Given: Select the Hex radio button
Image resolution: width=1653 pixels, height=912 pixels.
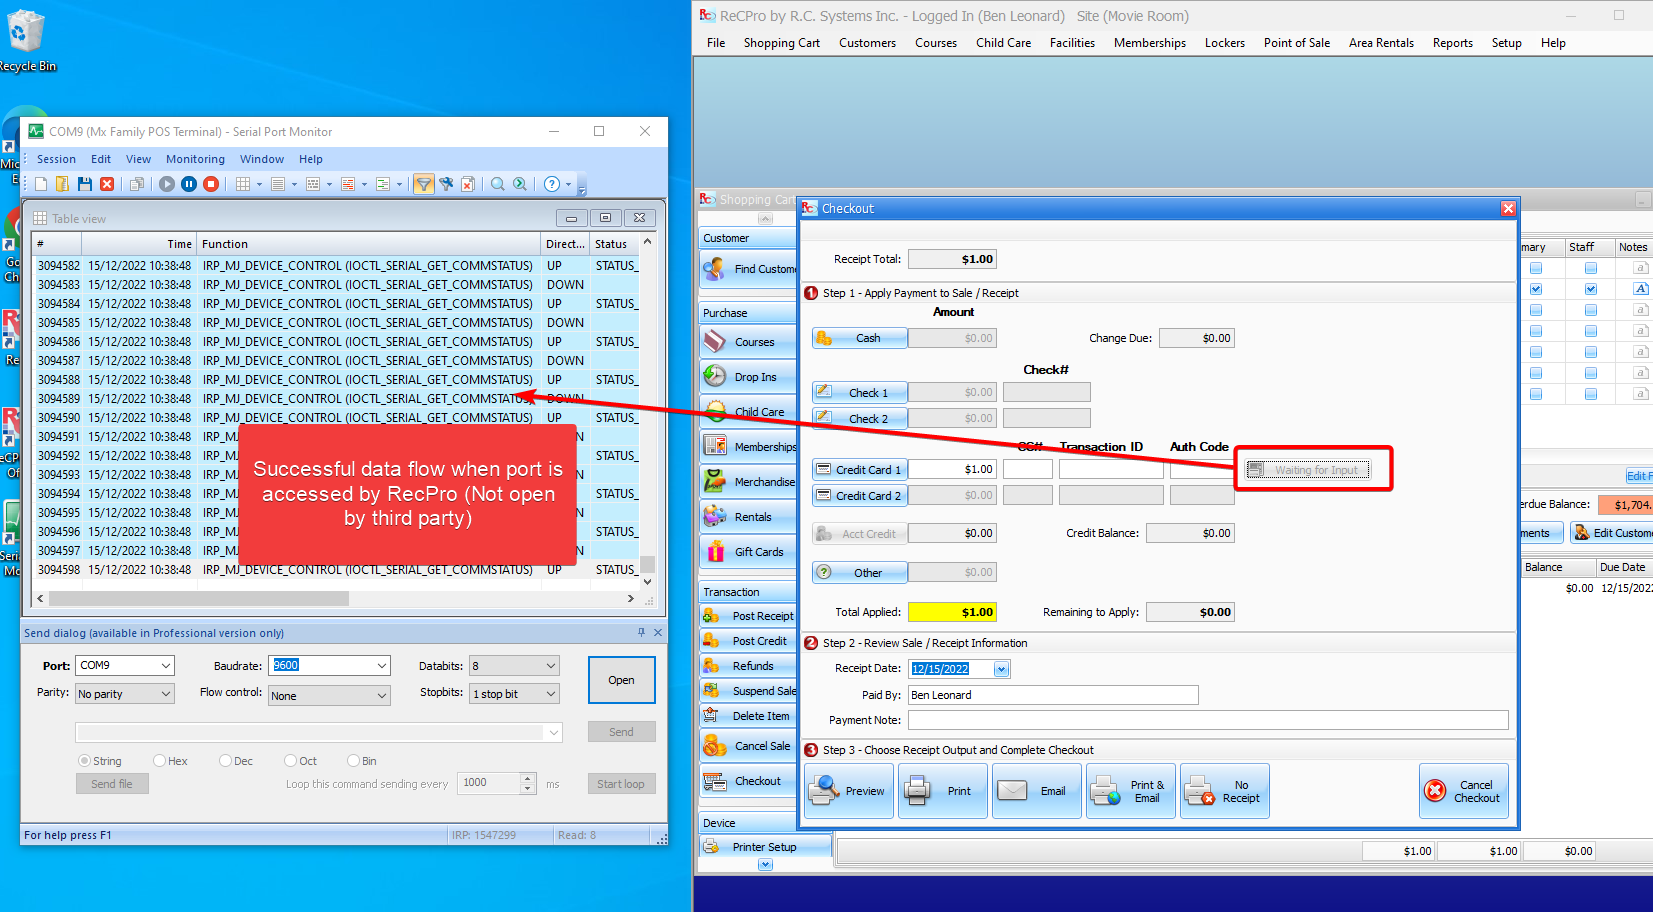Looking at the screenshot, I should pos(159,761).
